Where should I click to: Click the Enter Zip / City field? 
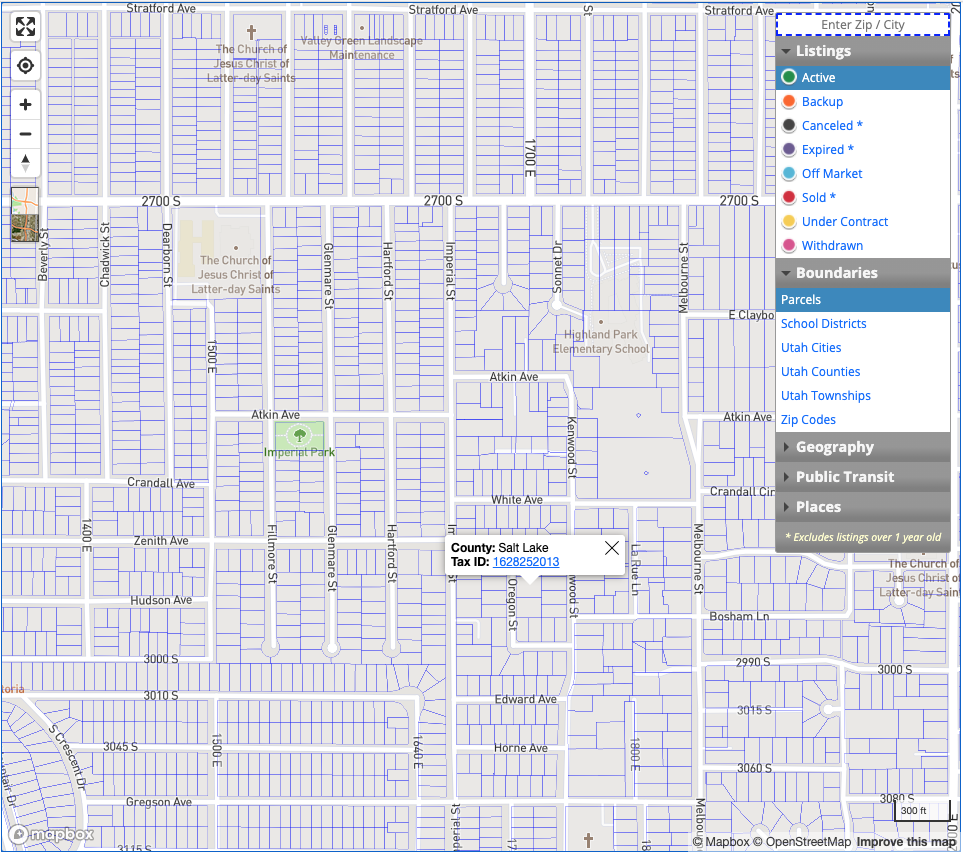[863, 25]
